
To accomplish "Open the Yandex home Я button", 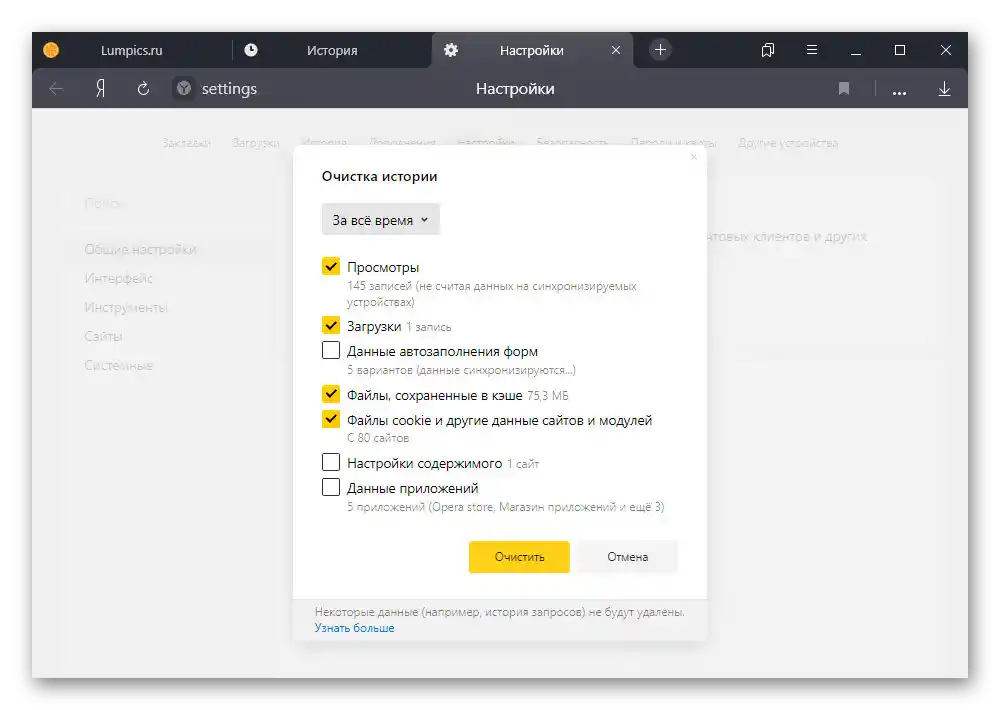I will [x=100, y=88].
